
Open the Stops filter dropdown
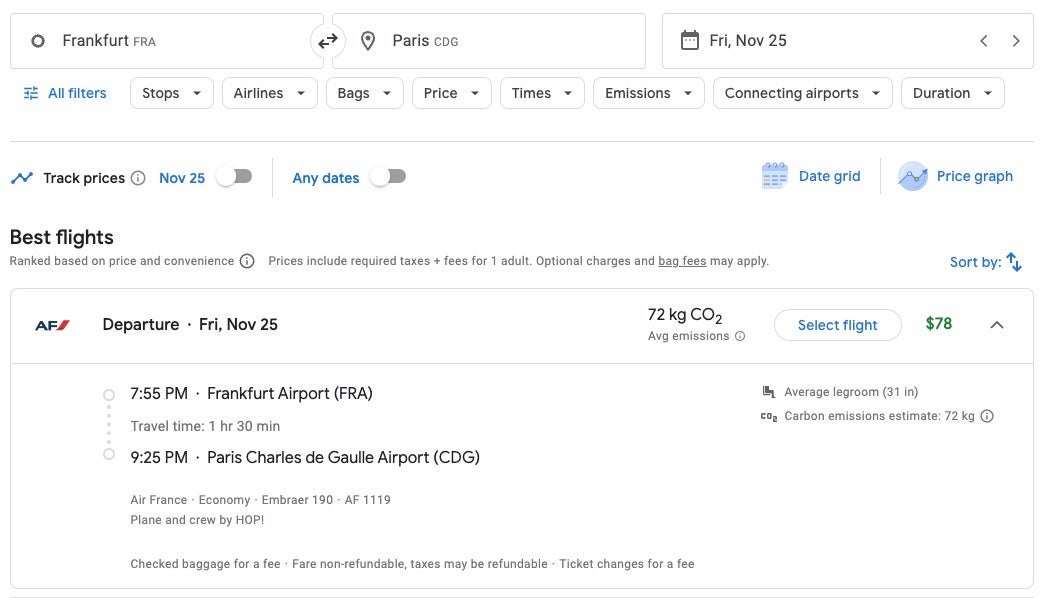(171, 93)
